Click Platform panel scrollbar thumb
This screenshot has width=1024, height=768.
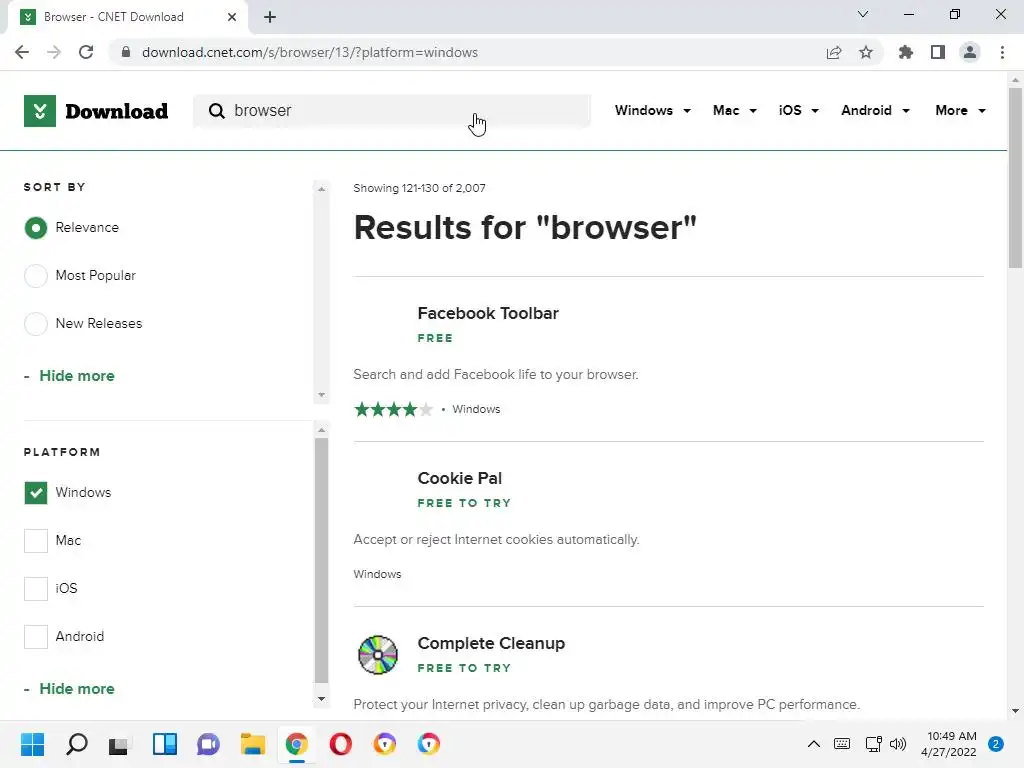(x=321, y=560)
